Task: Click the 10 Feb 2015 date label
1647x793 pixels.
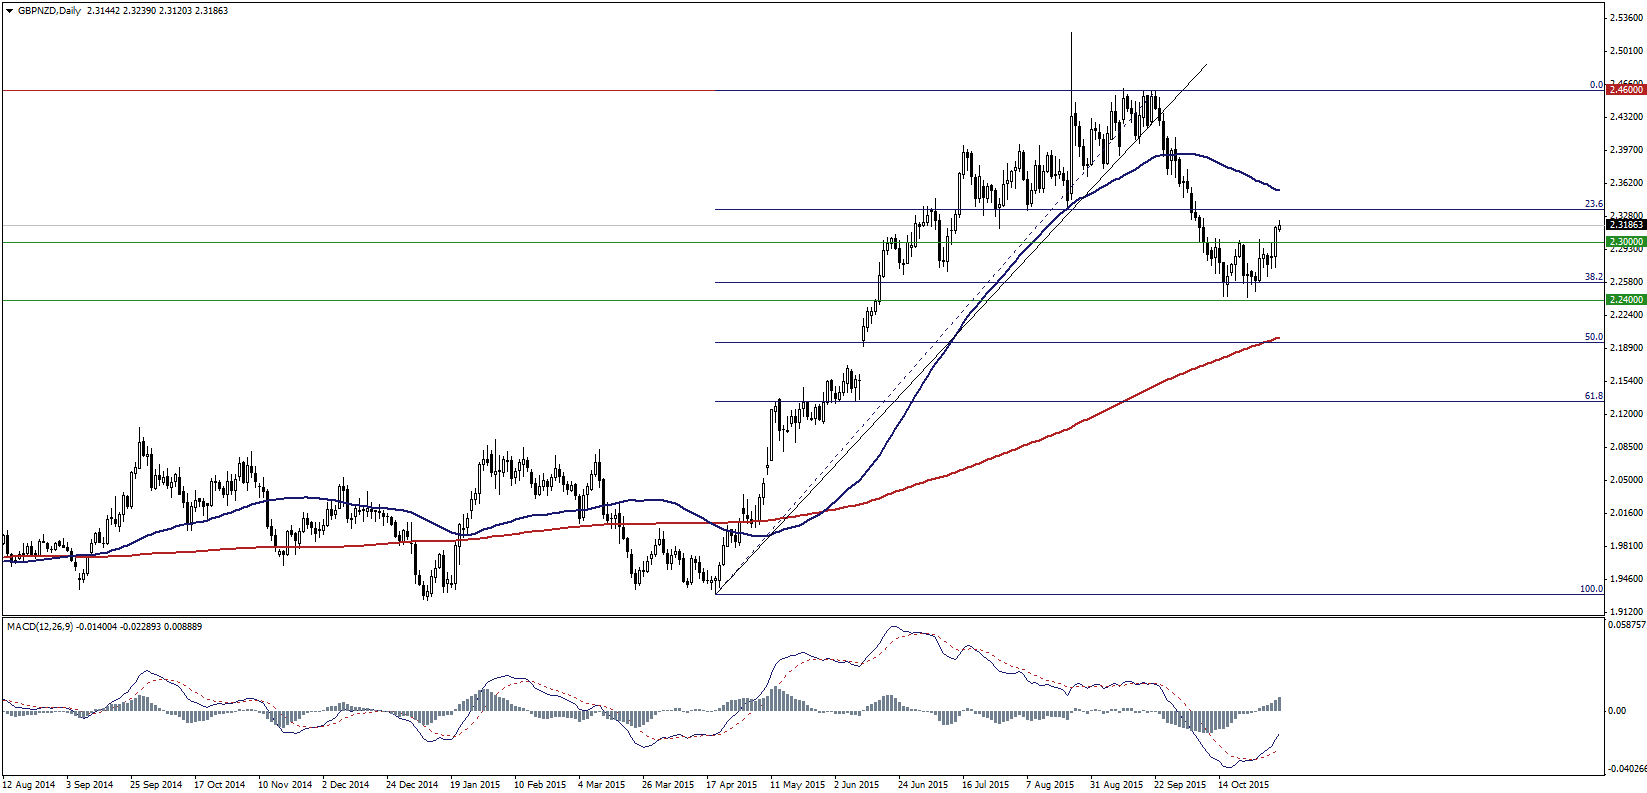Action: coord(540,785)
